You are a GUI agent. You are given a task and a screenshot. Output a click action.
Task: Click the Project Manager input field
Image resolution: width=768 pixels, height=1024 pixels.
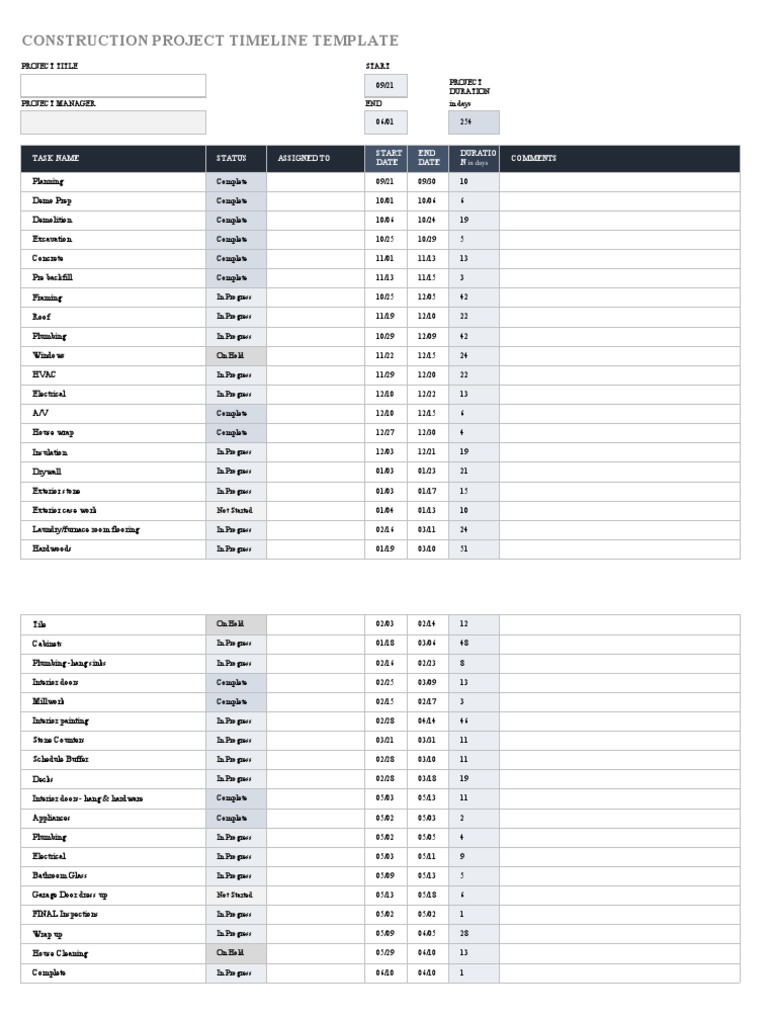point(113,122)
